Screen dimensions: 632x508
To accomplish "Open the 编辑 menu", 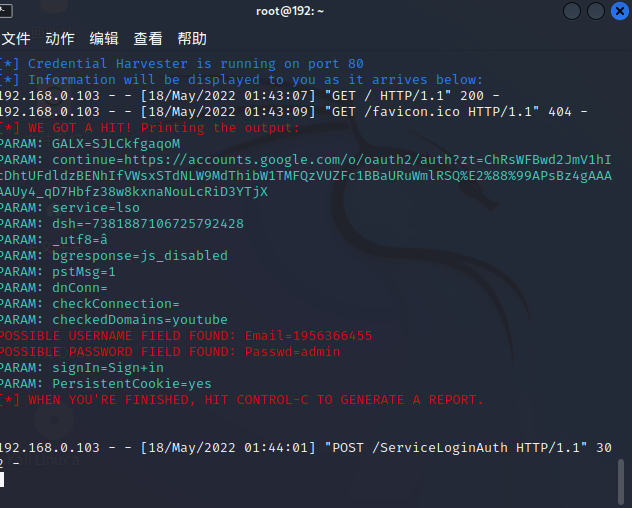I will point(104,39).
